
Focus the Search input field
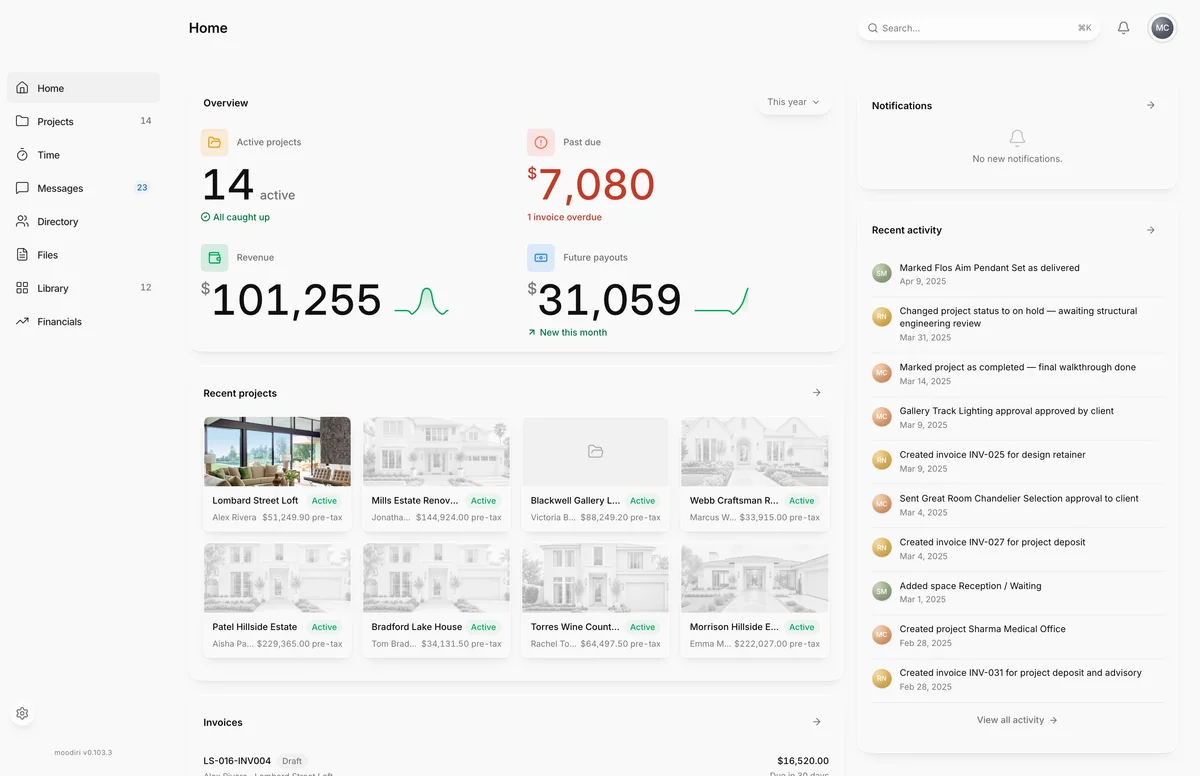coord(979,28)
